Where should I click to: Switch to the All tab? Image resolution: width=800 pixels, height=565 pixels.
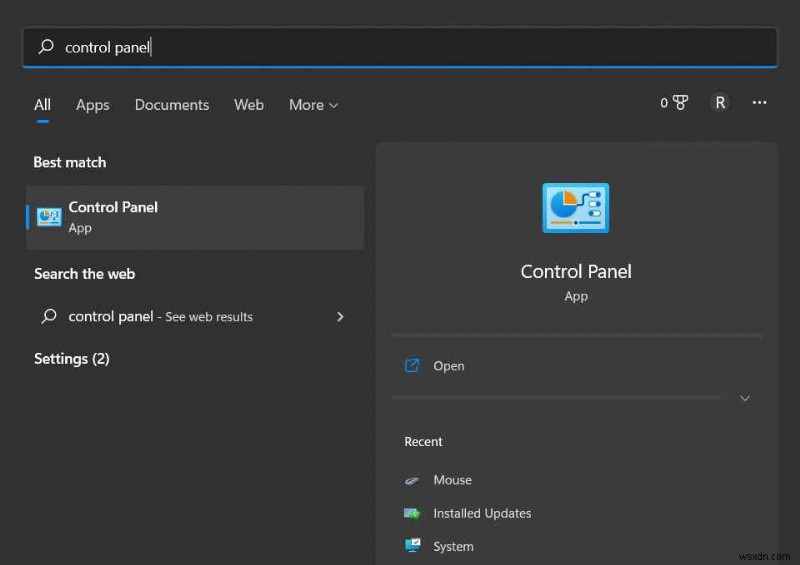click(42, 105)
